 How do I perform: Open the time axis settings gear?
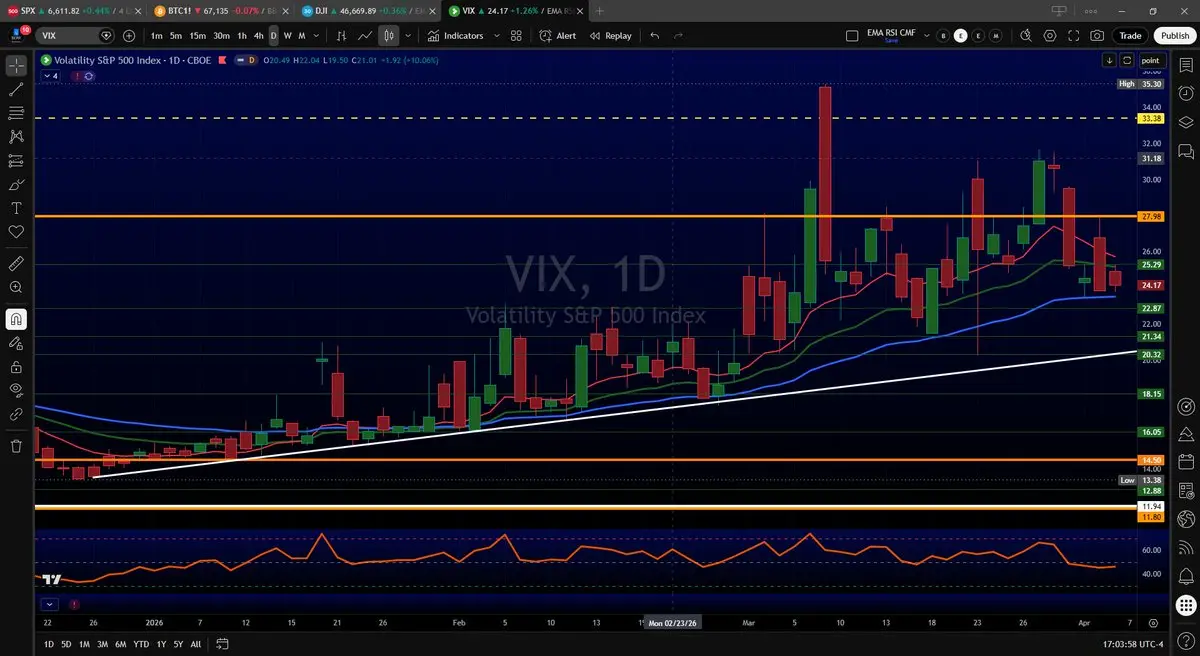(x=1153, y=621)
